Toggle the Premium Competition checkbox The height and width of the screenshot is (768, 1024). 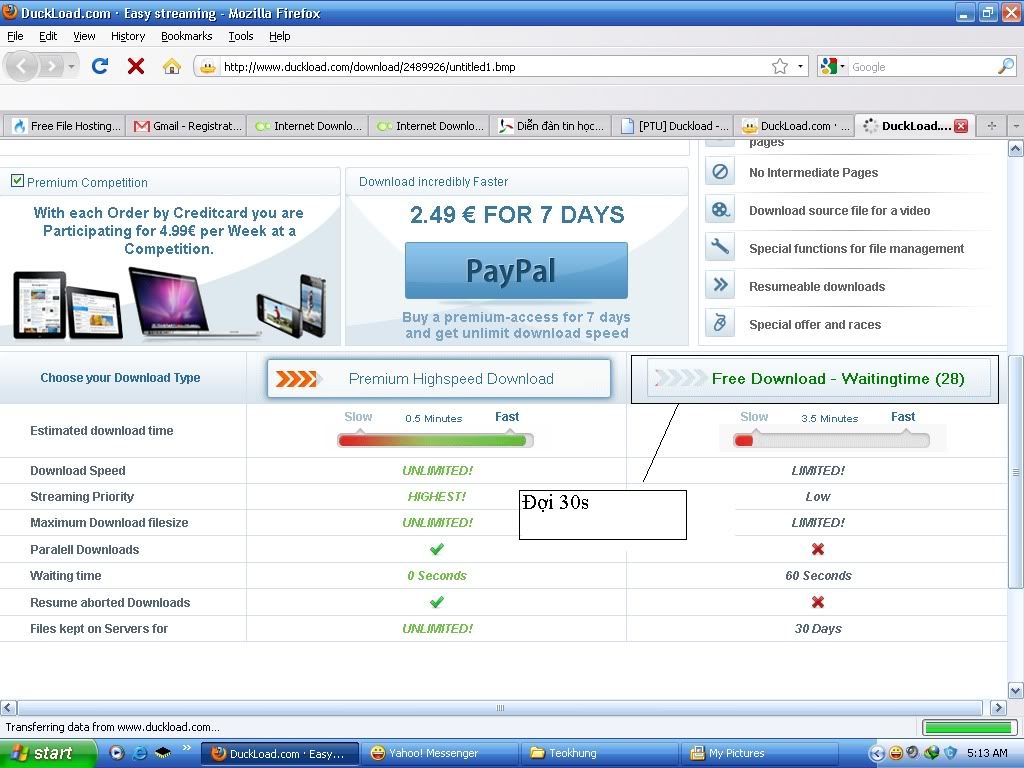point(18,181)
